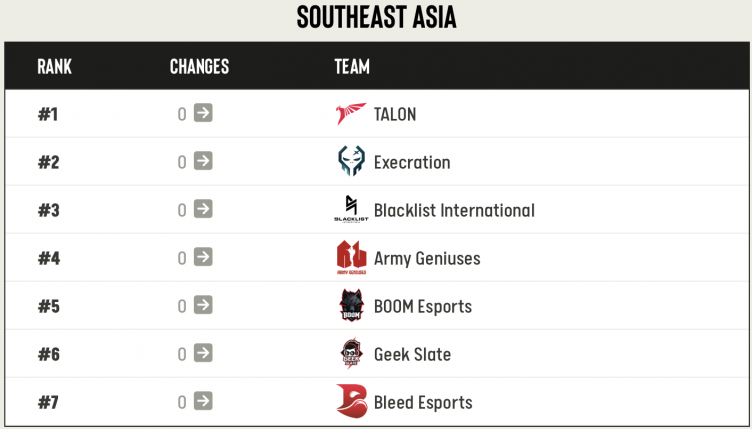
Task: Select the Blacklist International team name
Action: [454, 210]
